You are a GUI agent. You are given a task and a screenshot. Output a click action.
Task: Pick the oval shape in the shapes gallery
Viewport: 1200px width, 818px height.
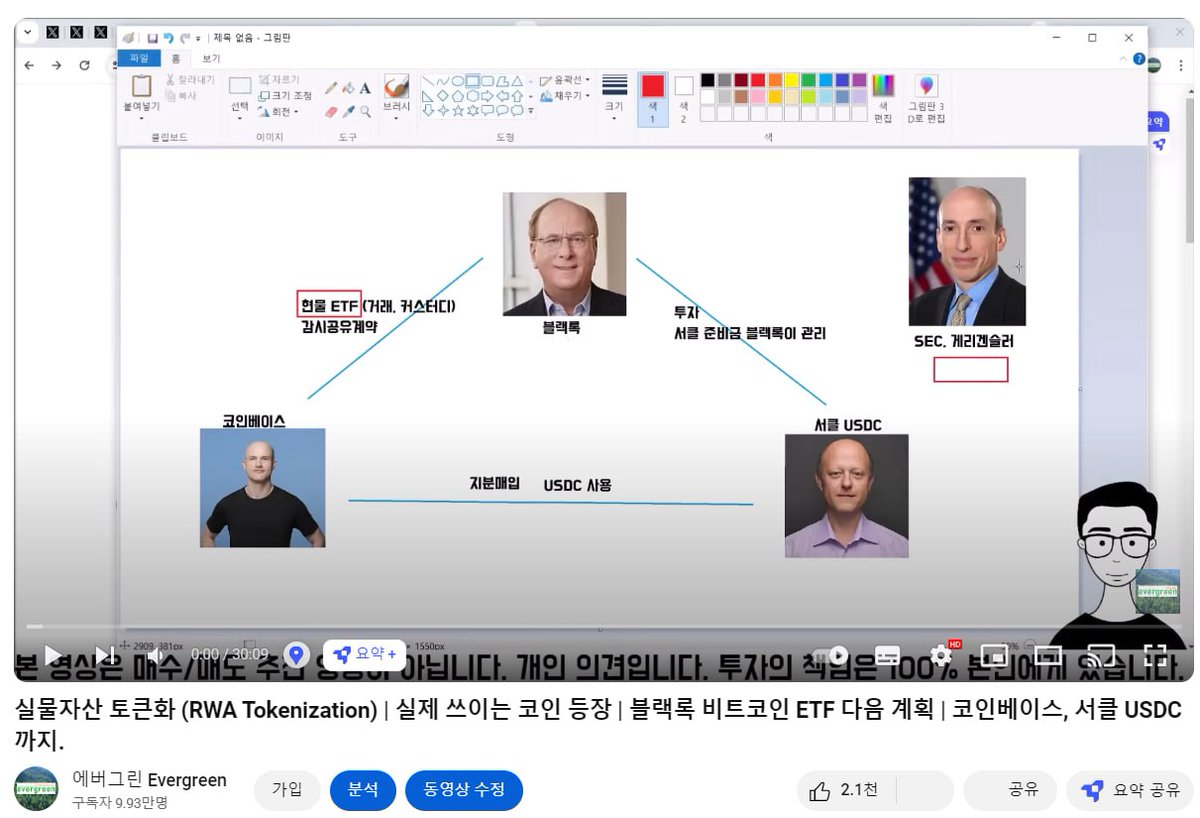pos(457,81)
